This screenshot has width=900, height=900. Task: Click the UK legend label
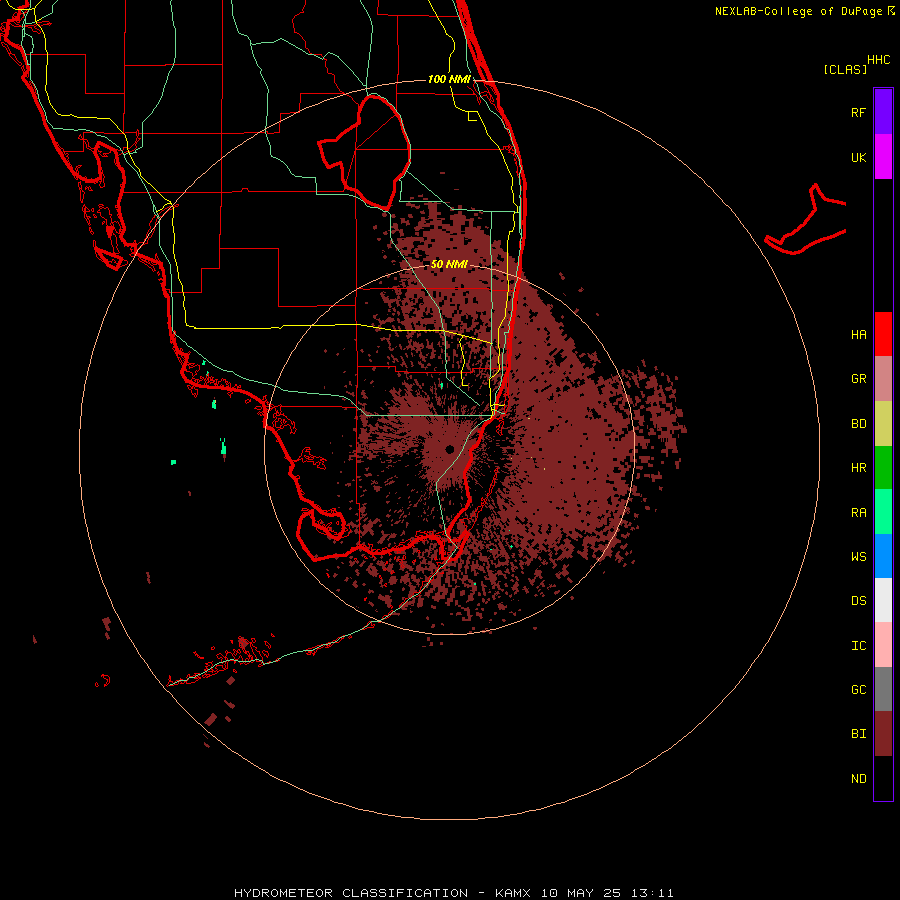click(x=858, y=157)
